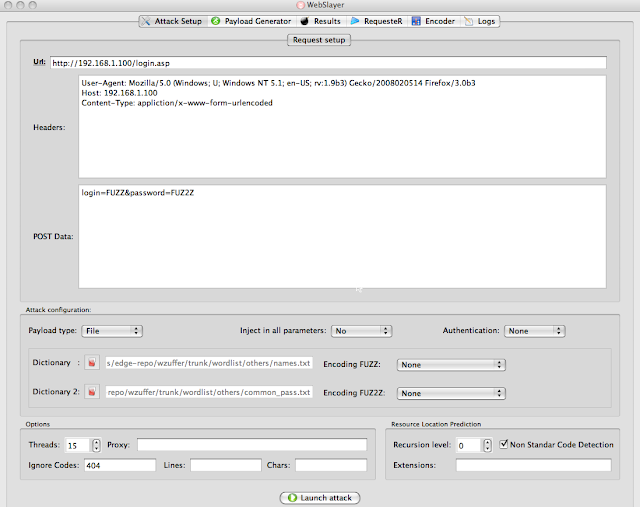The width and height of the screenshot is (640, 507).
Task: Click the User-Agent header line
Action: click(278, 83)
